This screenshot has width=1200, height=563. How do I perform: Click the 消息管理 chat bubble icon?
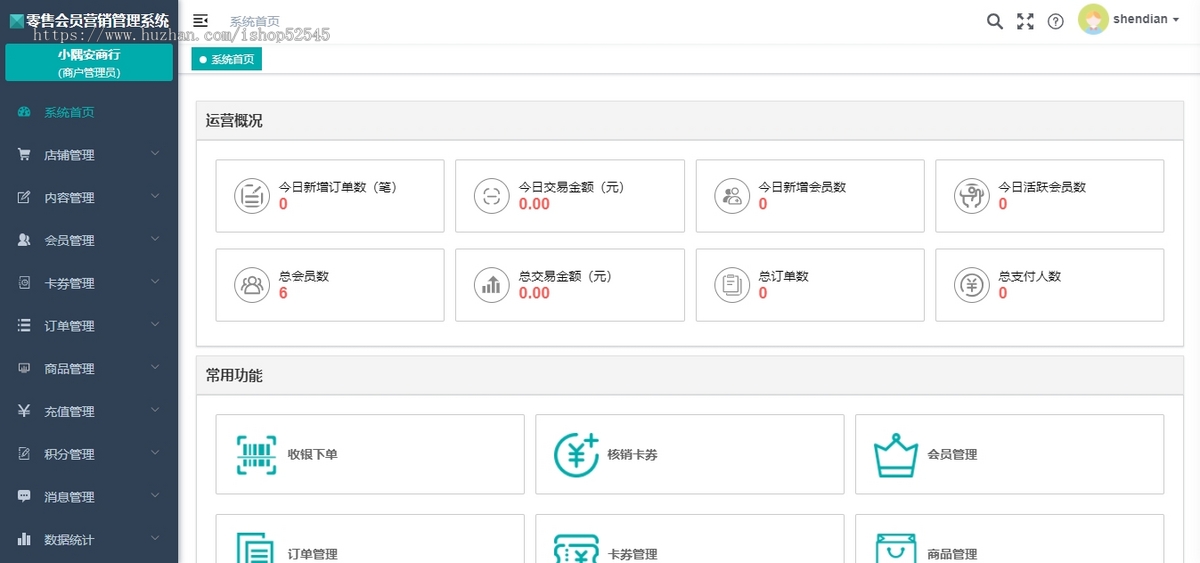pyautogui.click(x=24, y=497)
